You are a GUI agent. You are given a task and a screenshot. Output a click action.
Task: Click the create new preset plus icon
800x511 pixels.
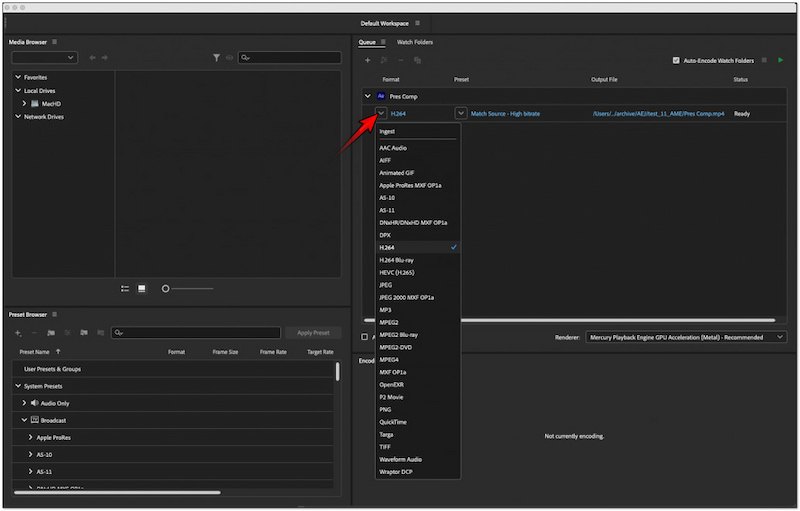(17, 332)
